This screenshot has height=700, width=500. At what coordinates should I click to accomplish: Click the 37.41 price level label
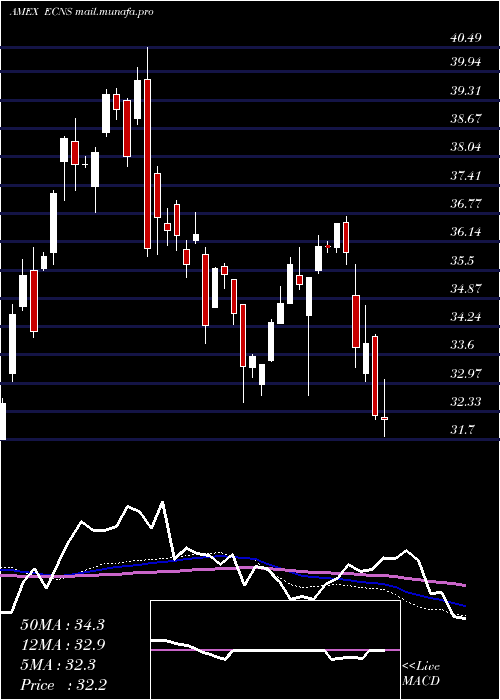(466, 175)
